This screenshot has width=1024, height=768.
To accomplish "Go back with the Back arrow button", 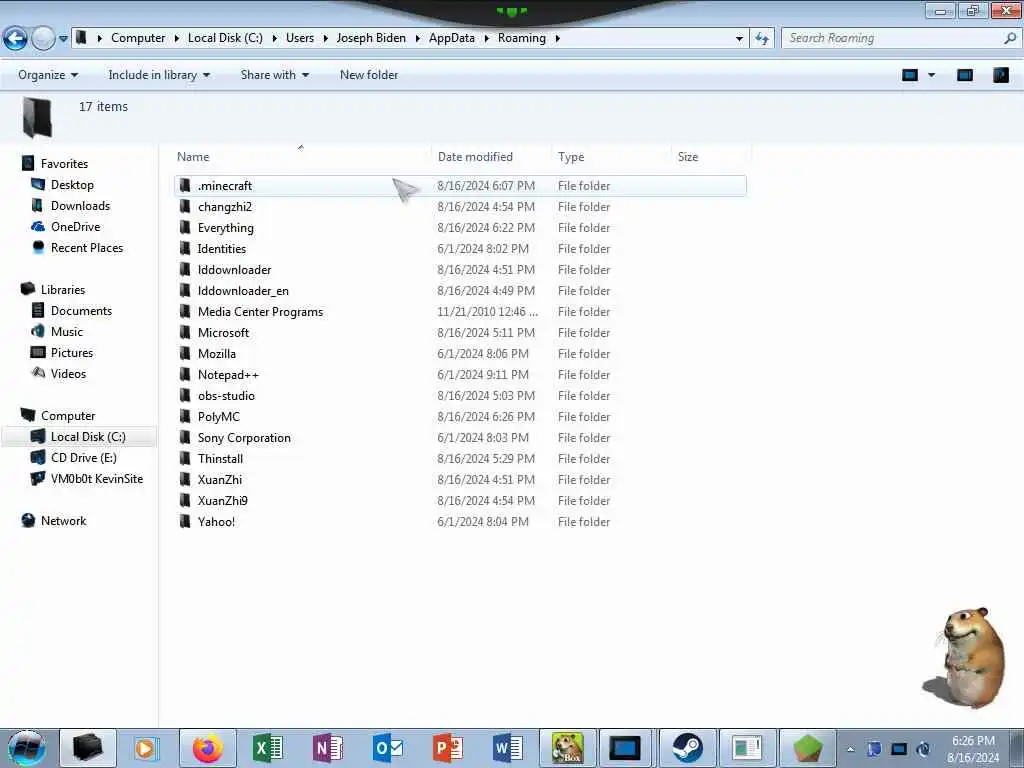I will coord(16,39).
